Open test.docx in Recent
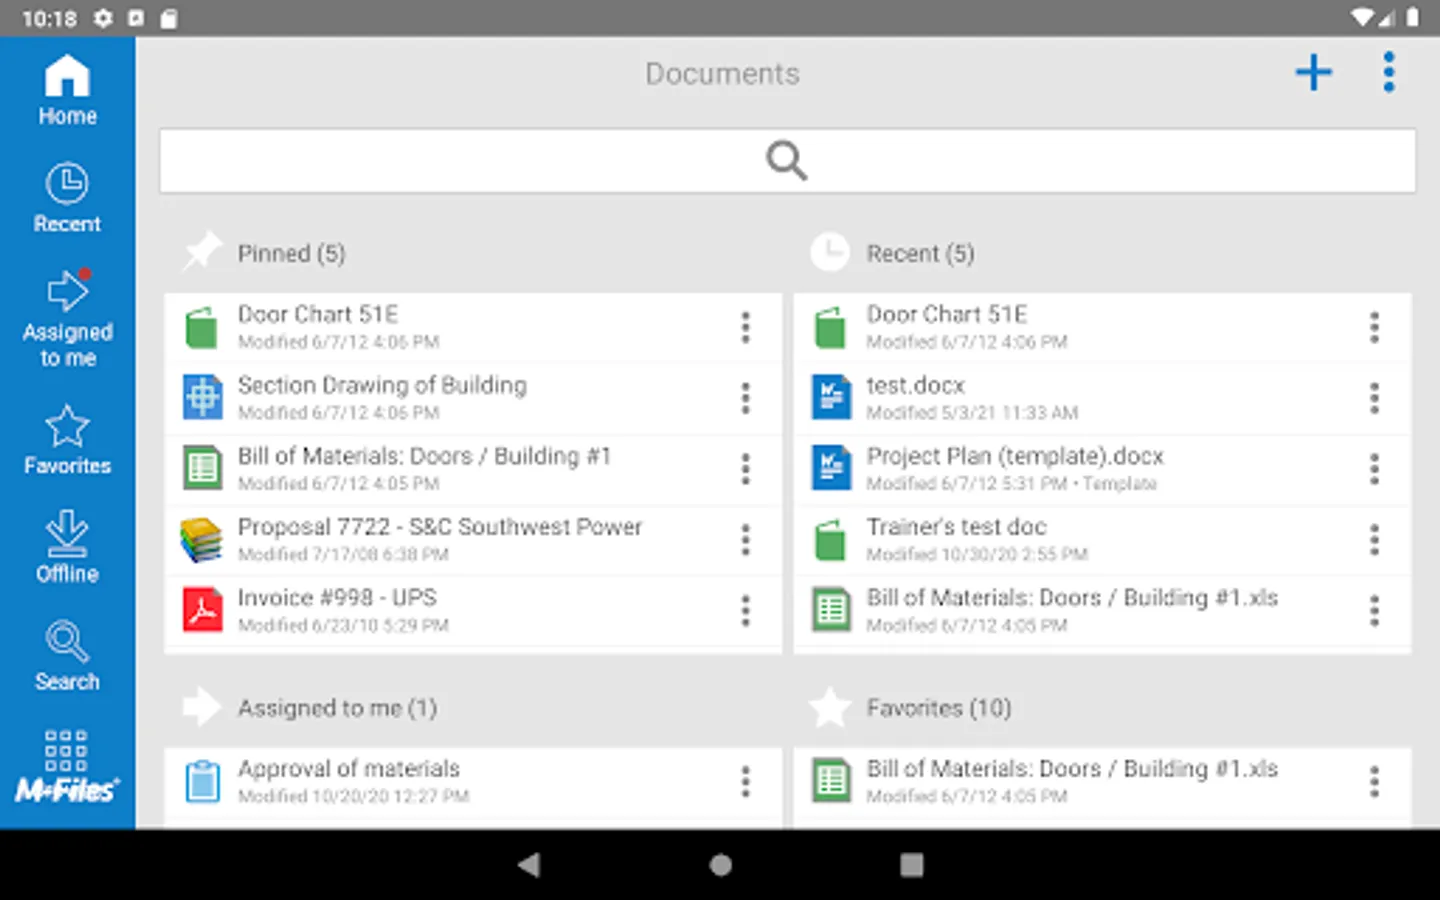 click(x=1102, y=398)
